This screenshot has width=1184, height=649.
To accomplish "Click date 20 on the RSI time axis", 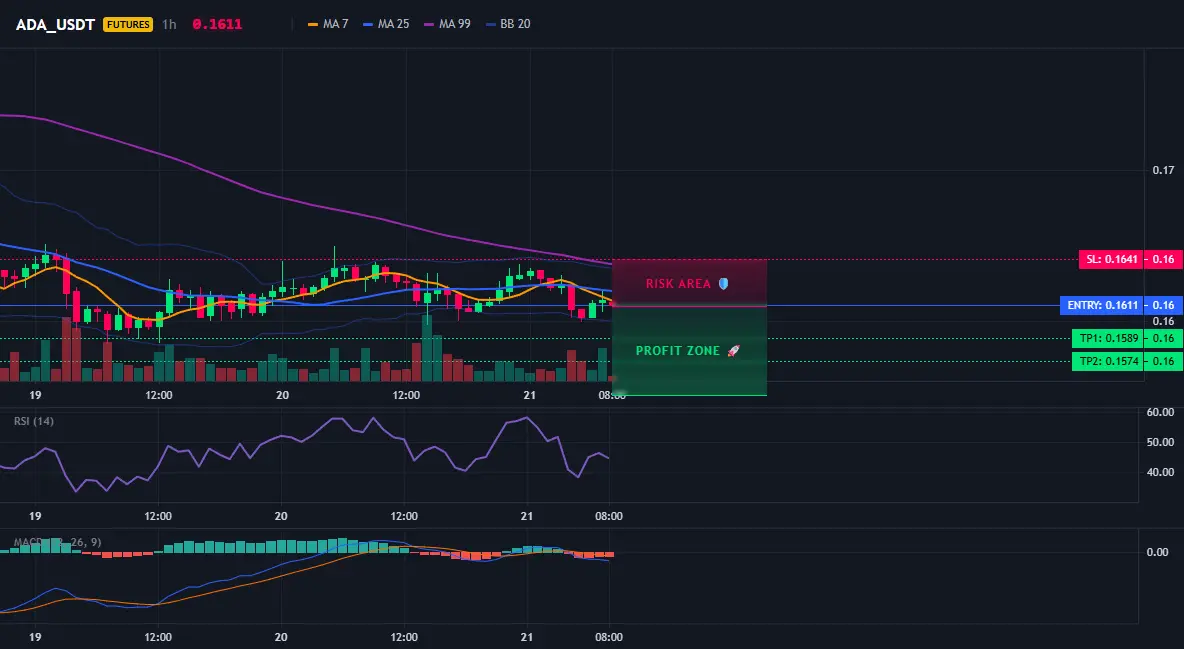I will point(281,517).
